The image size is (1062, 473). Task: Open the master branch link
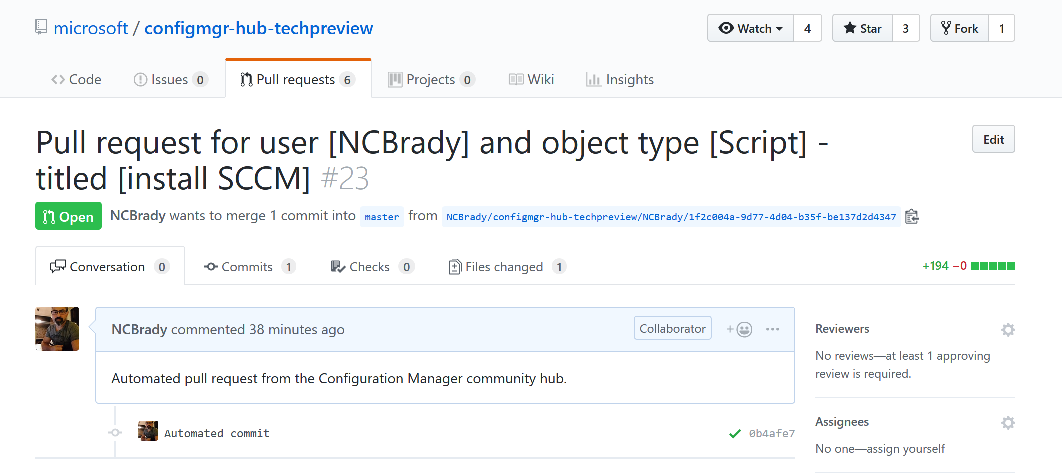[x=382, y=217]
